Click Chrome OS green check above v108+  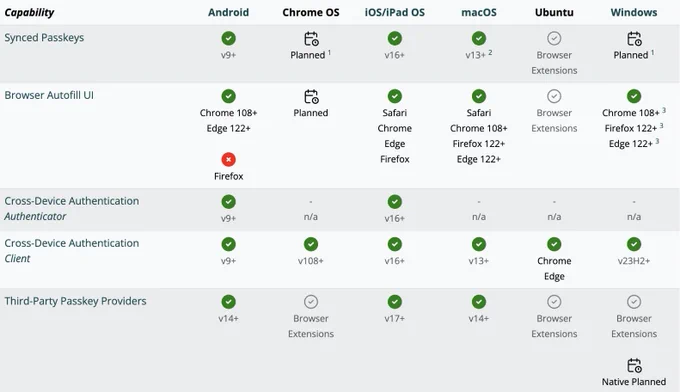pyautogui.click(x=311, y=244)
